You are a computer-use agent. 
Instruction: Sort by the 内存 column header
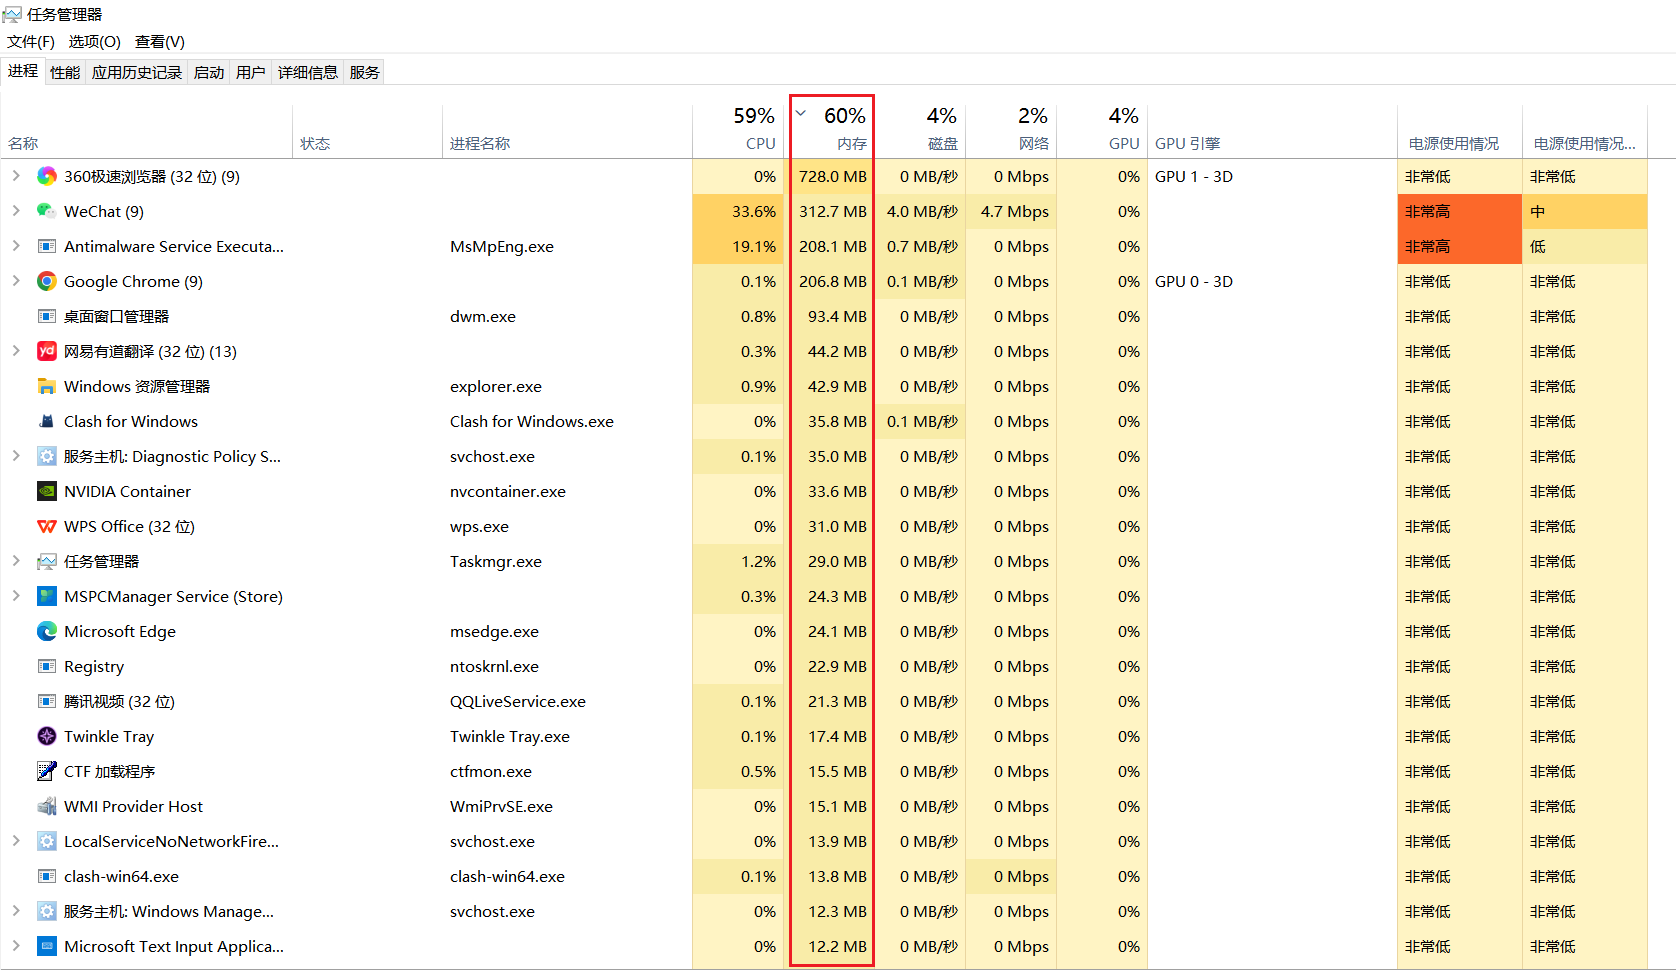point(829,131)
